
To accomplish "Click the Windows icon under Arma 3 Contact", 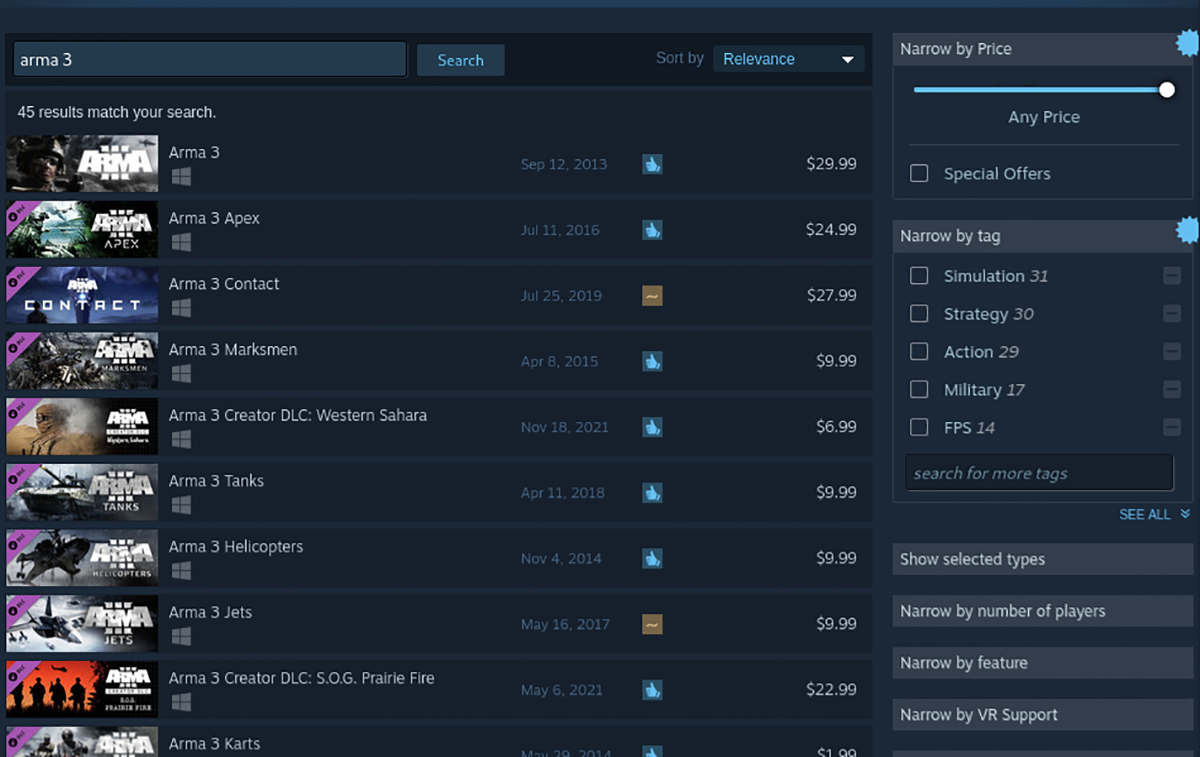I will tap(180, 308).
